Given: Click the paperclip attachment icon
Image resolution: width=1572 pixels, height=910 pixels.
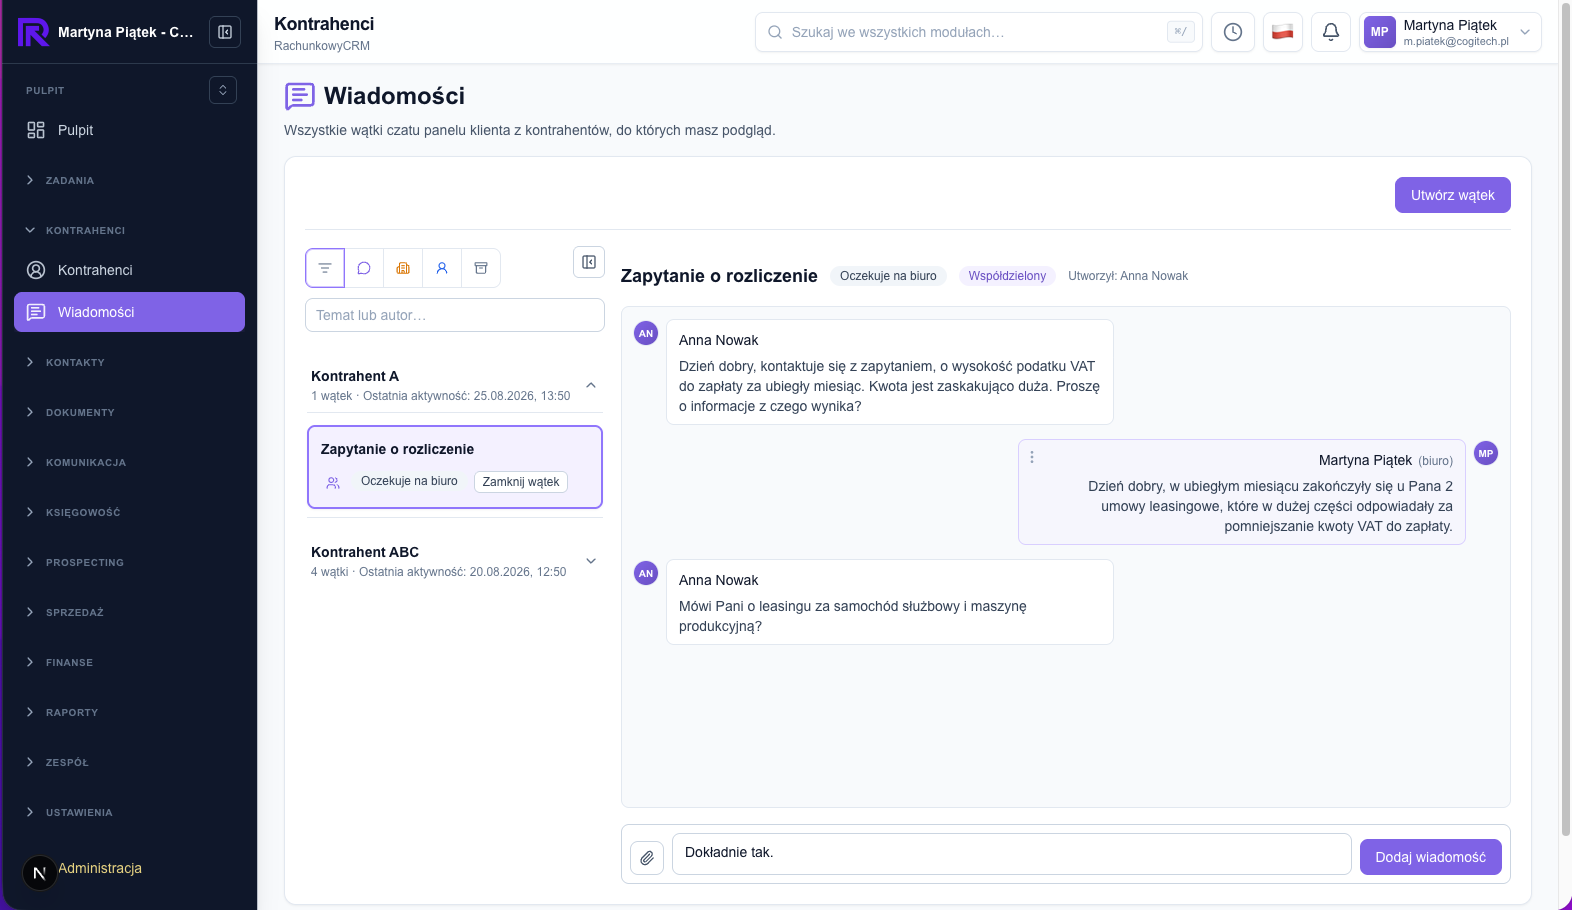Looking at the screenshot, I should (647, 857).
